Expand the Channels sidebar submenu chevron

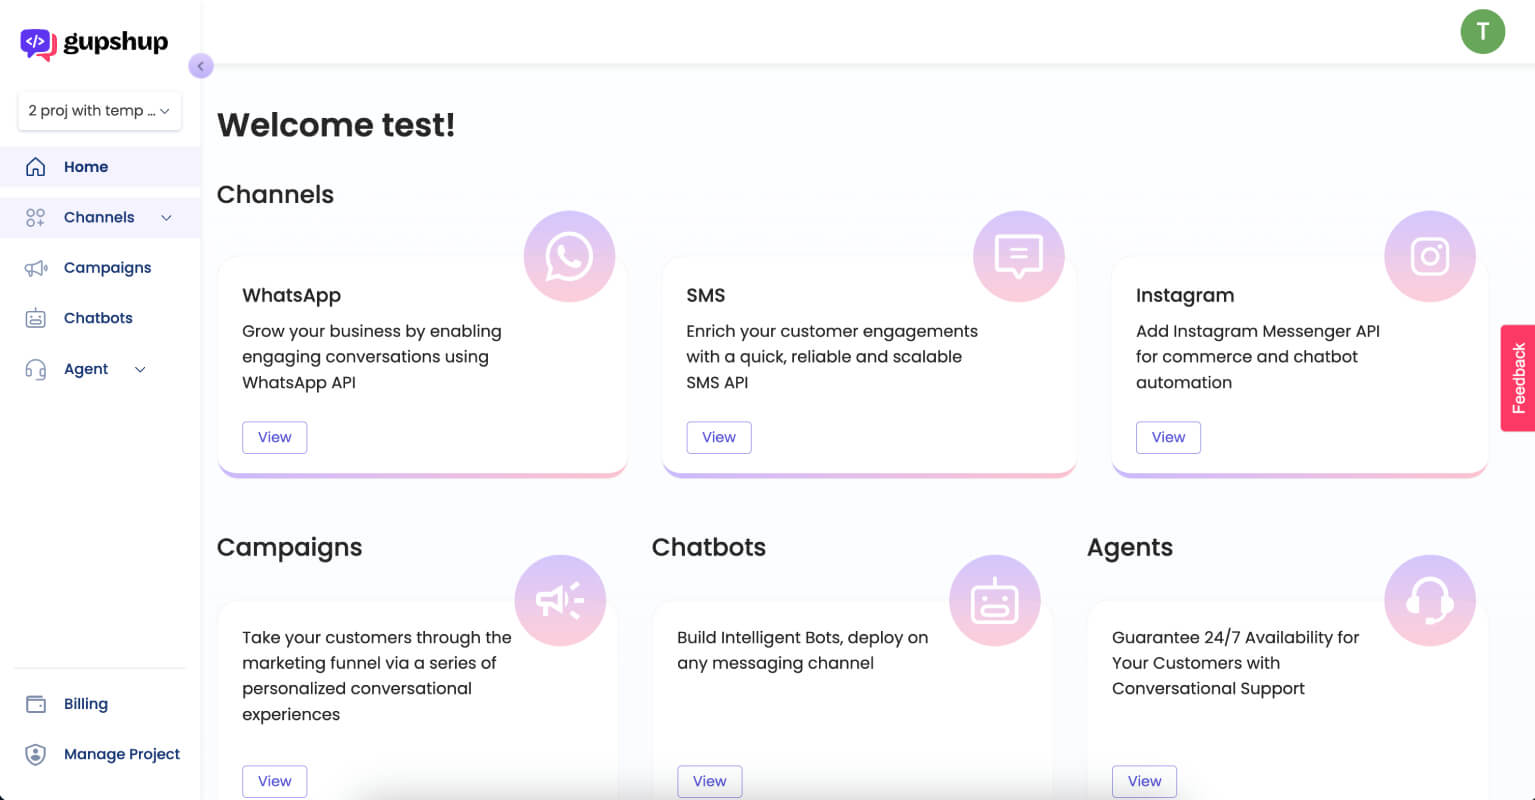[166, 218]
